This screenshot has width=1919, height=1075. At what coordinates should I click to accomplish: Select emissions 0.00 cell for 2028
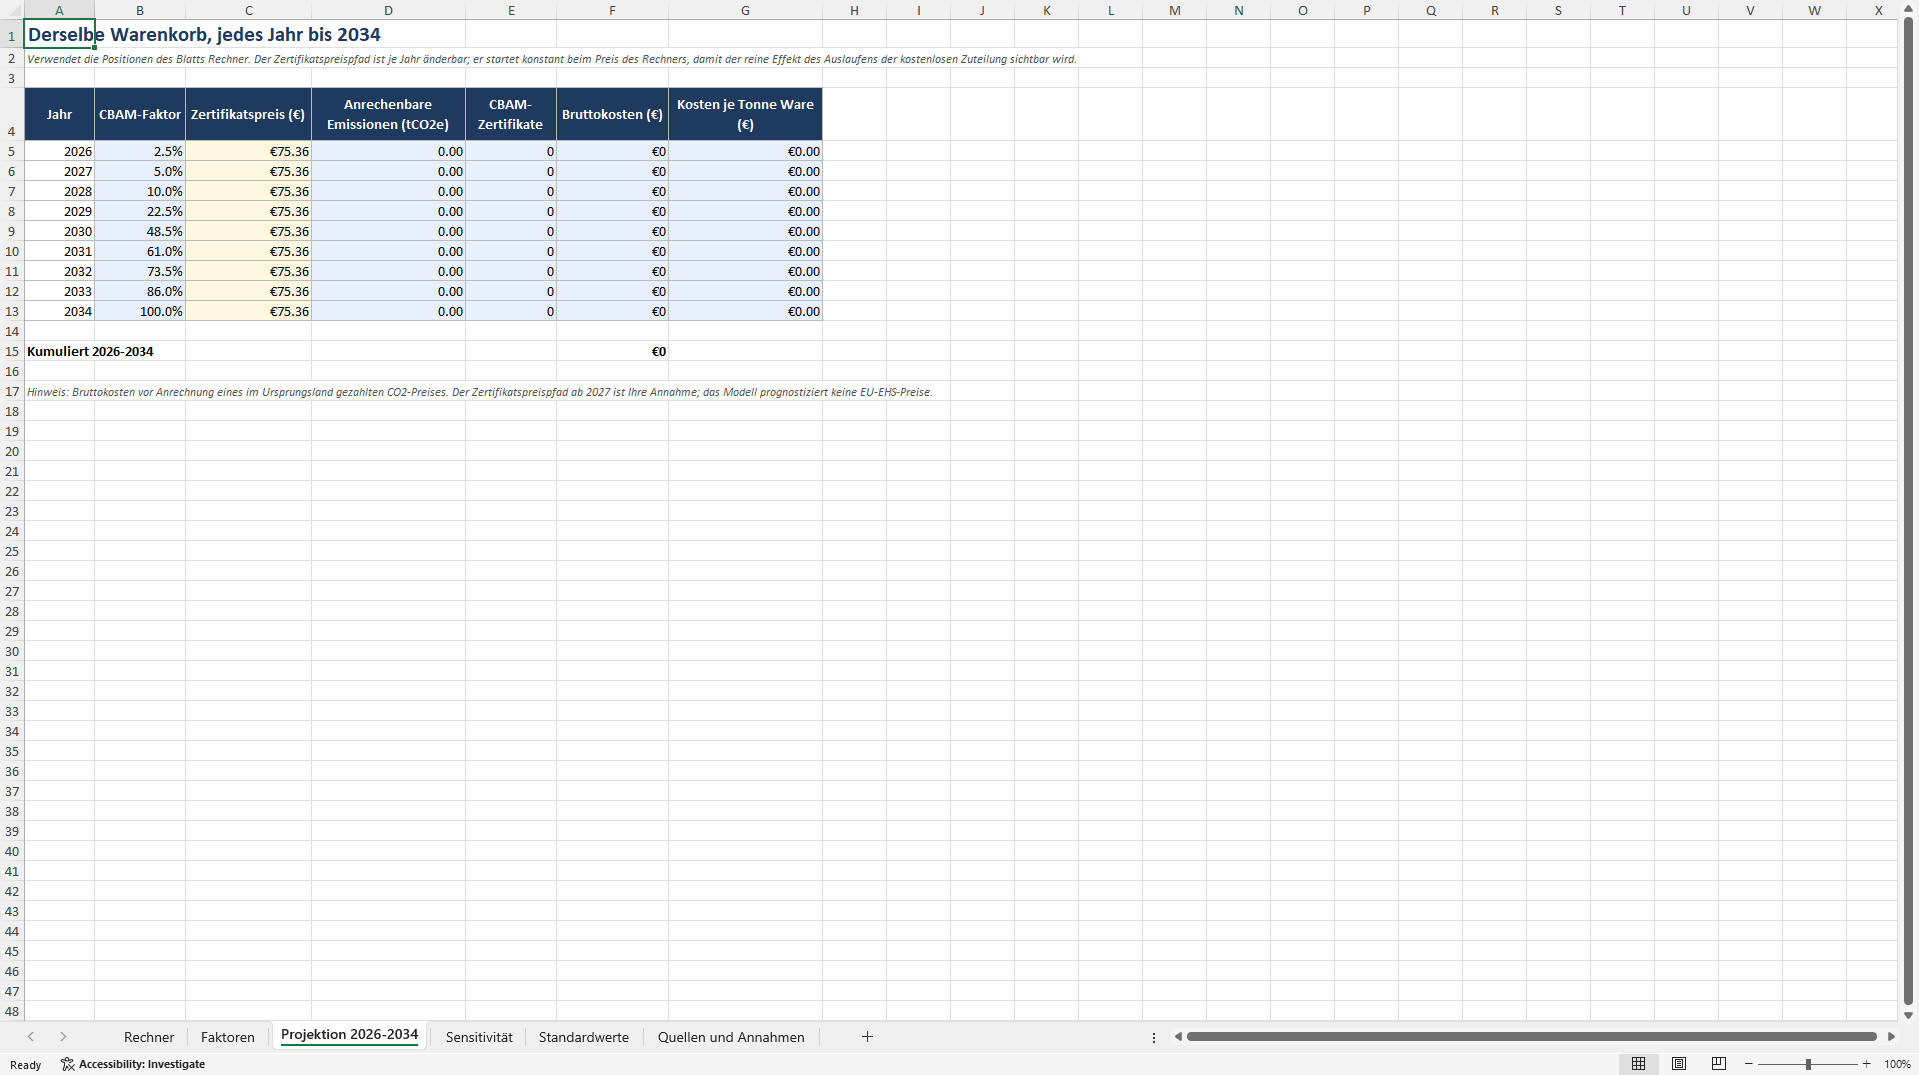(x=388, y=191)
